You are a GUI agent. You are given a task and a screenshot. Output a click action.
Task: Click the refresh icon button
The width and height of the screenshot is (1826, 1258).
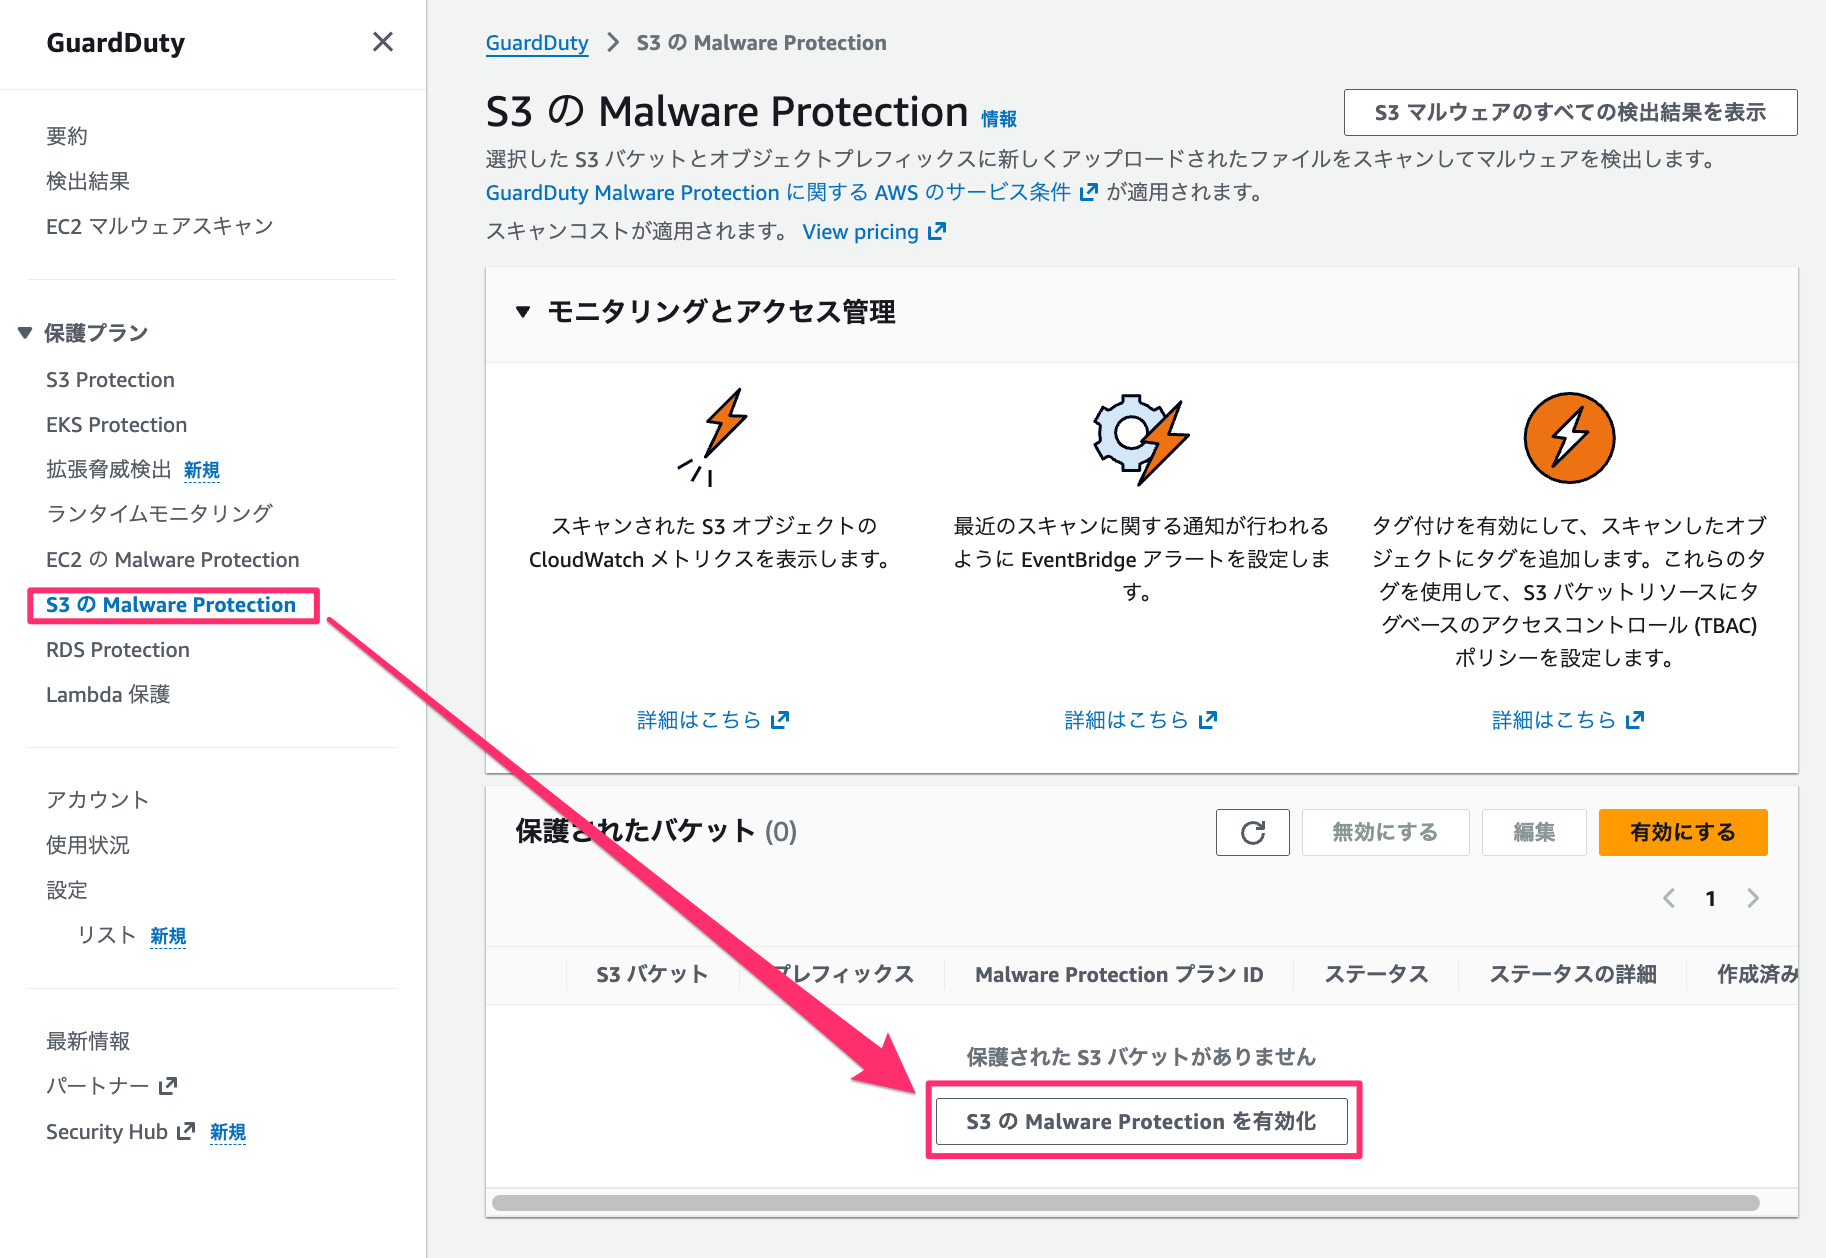coord(1252,832)
